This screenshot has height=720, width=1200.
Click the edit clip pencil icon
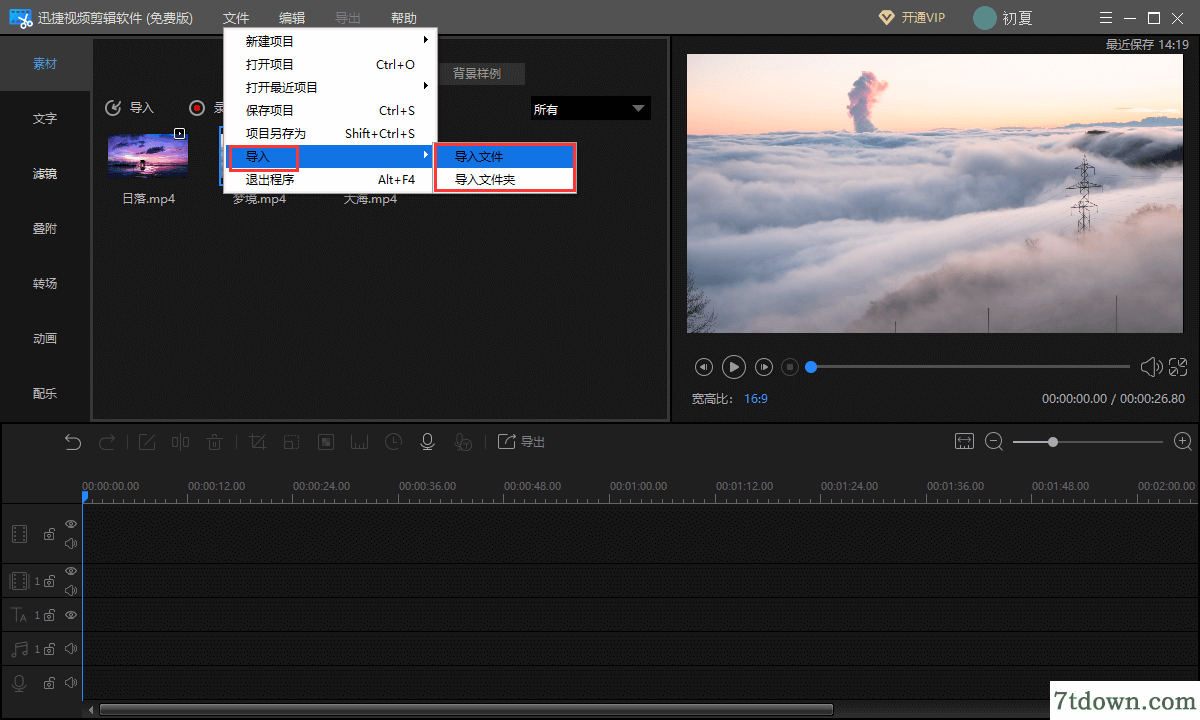coord(147,442)
